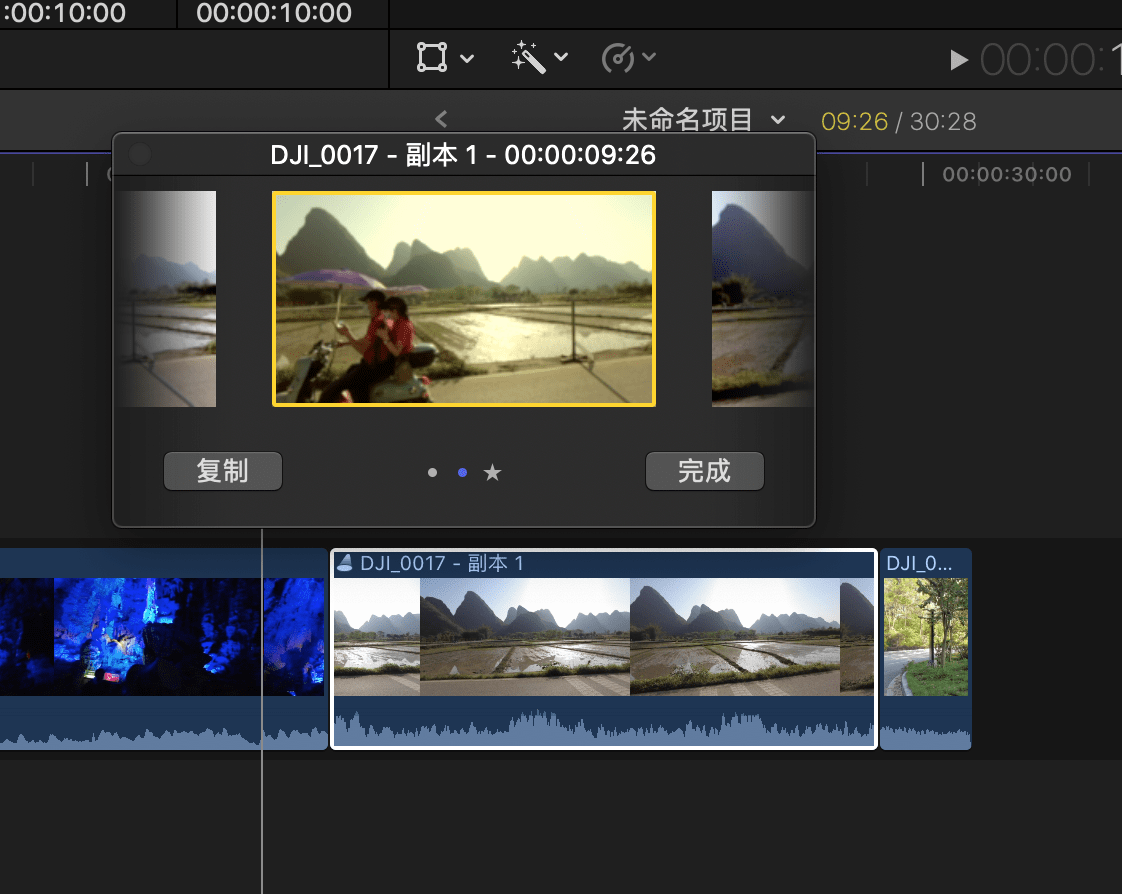Open the Transform tool dropdown chevron
Viewport: 1122px width, 894px height.
tap(467, 58)
